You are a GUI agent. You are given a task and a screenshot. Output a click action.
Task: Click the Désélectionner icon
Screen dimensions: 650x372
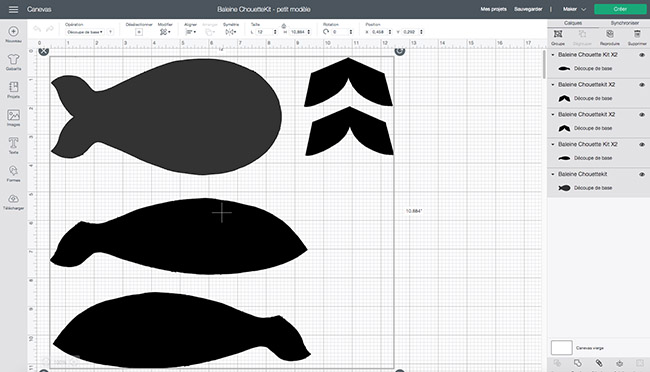[x=139, y=32]
